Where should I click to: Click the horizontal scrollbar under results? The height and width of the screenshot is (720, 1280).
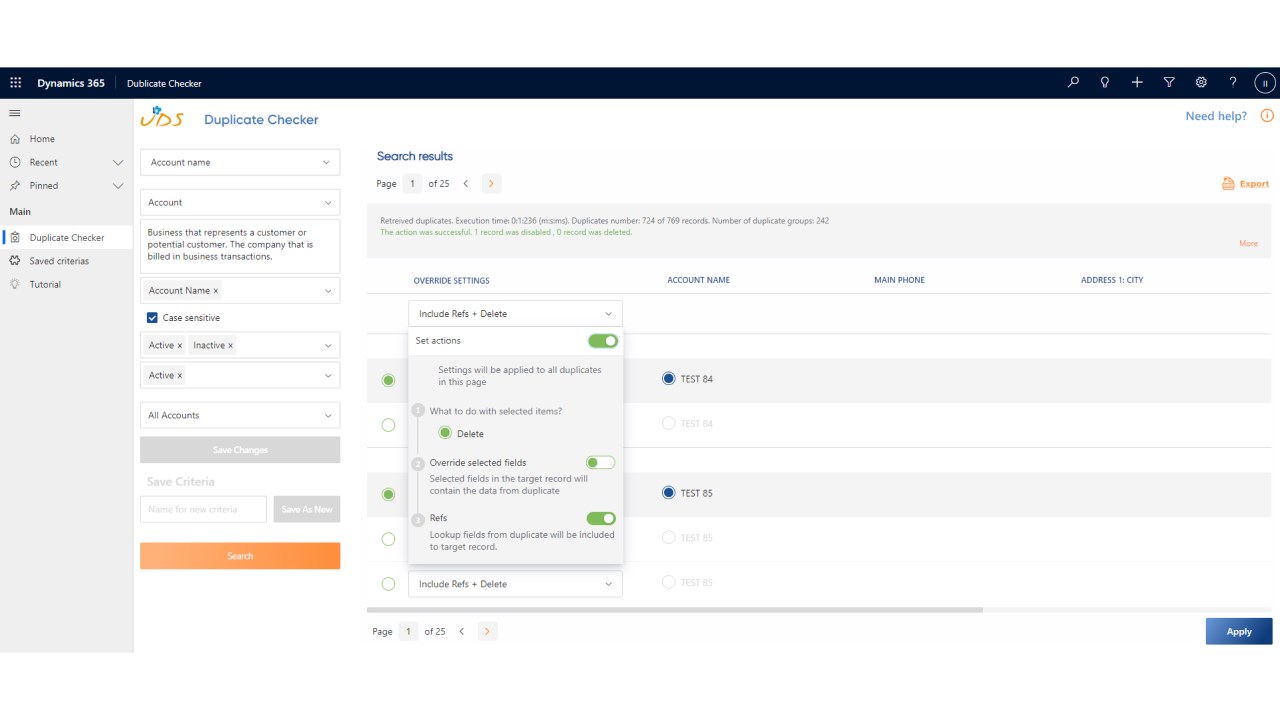675,609
